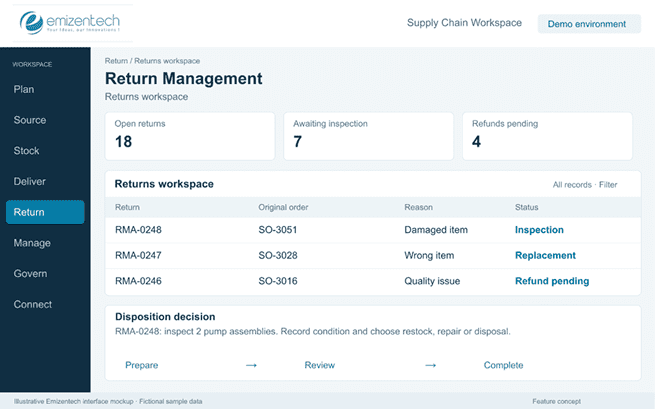Click the All records · Filter control
Screen dimensions: 655x409
585,185
